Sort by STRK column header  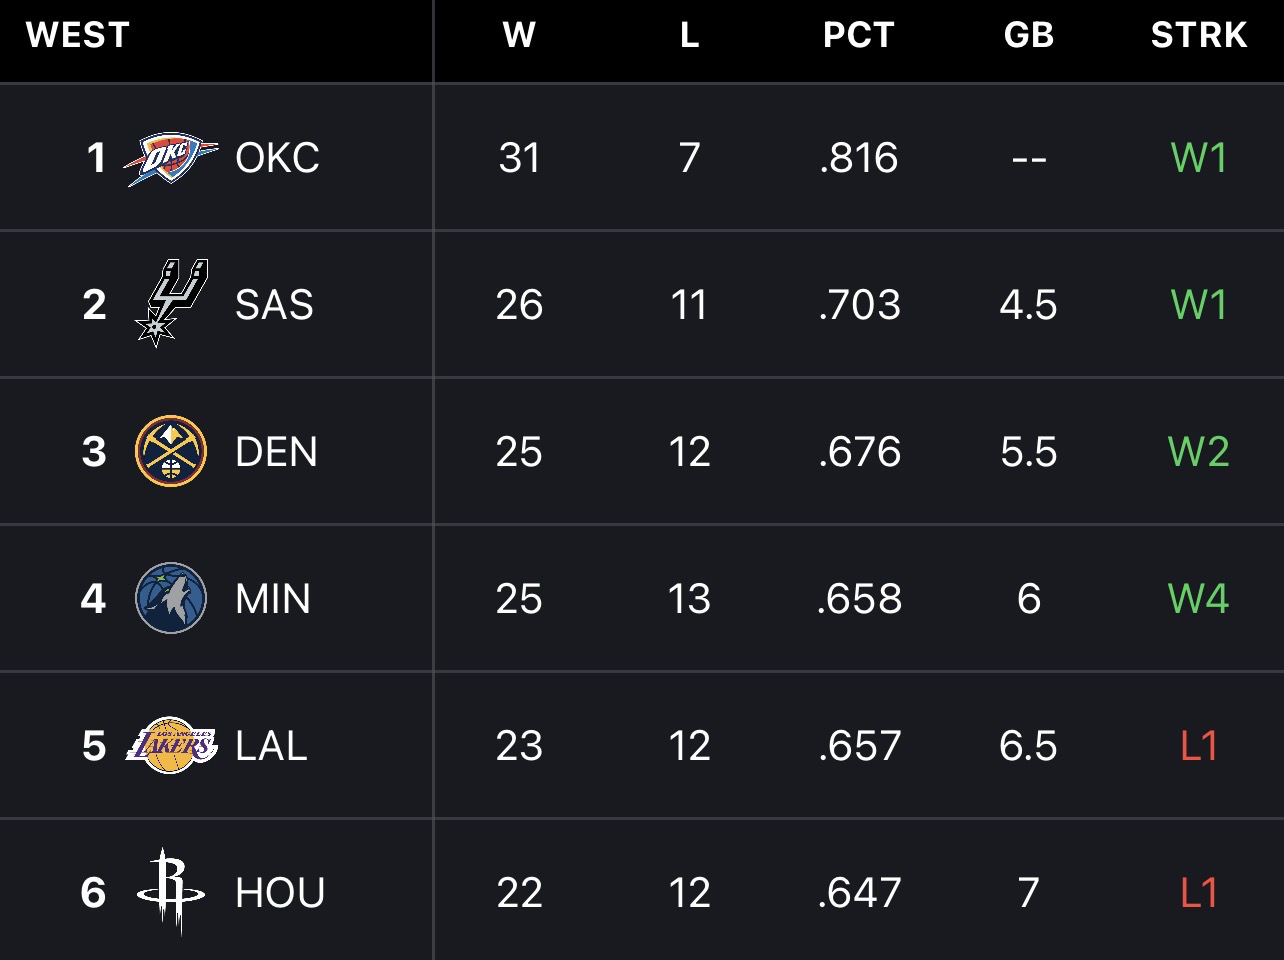[1198, 36]
